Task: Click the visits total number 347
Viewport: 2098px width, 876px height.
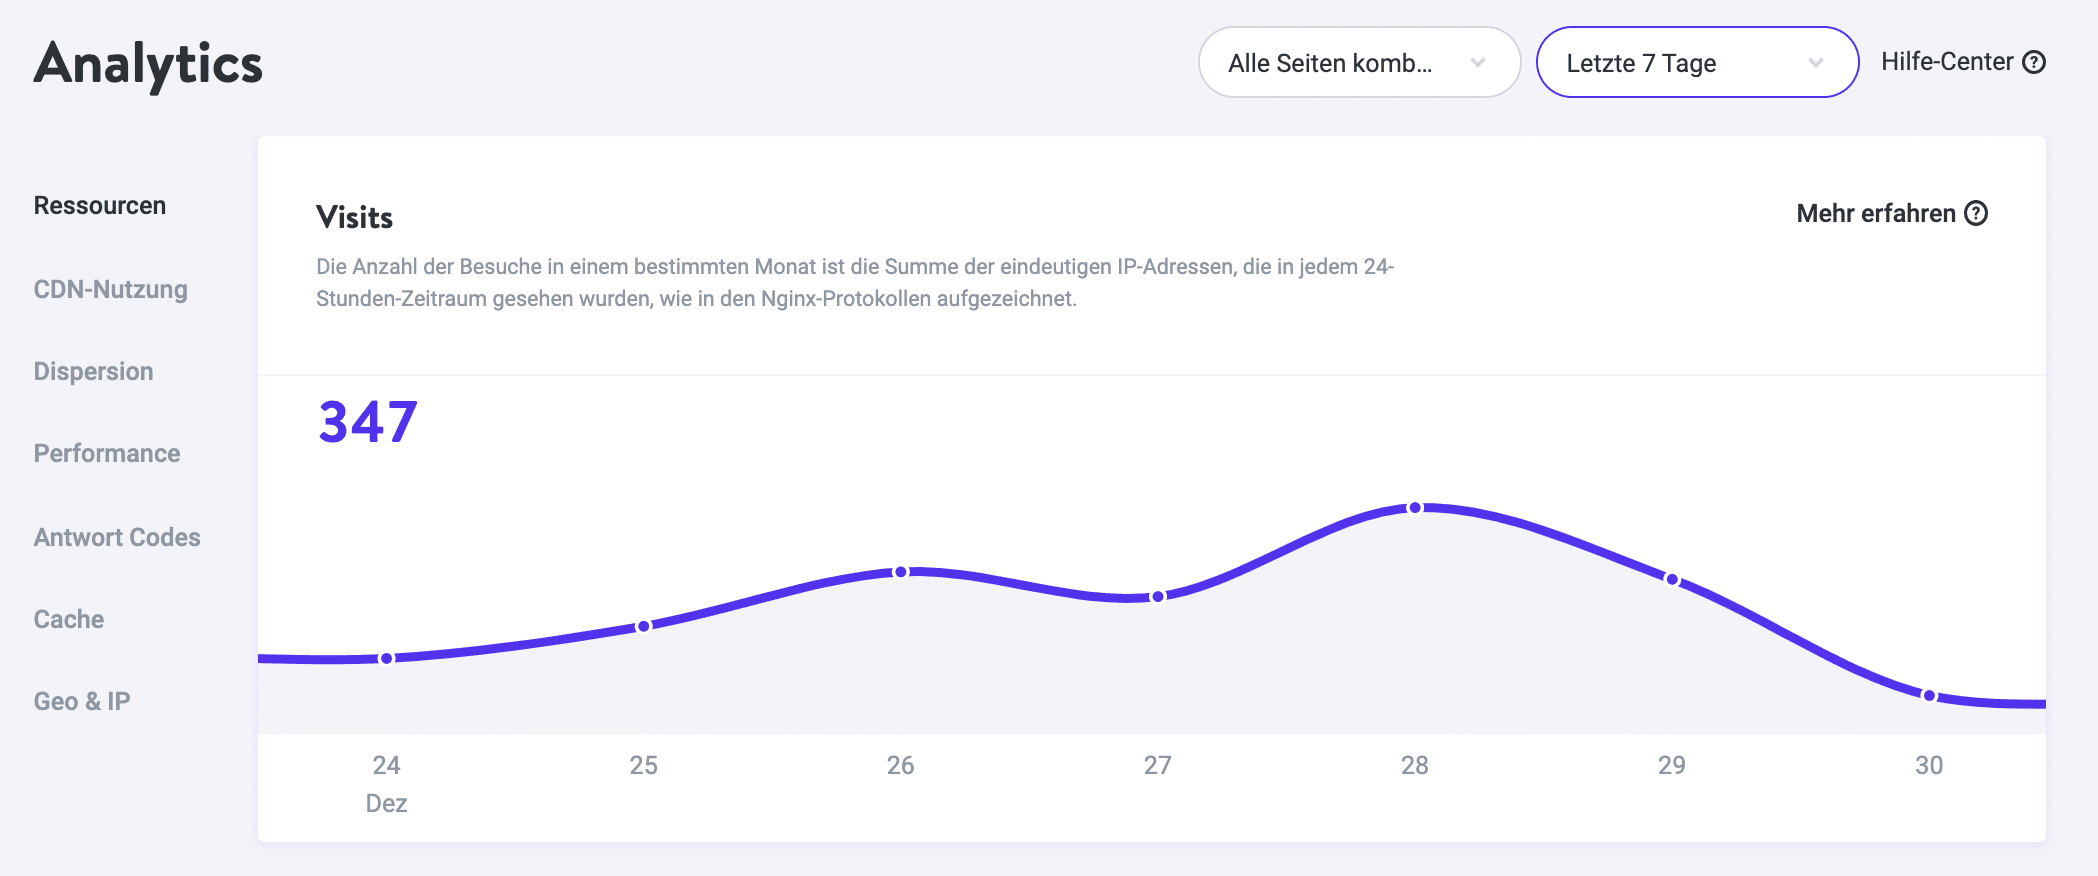Action: click(x=367, y=421)
